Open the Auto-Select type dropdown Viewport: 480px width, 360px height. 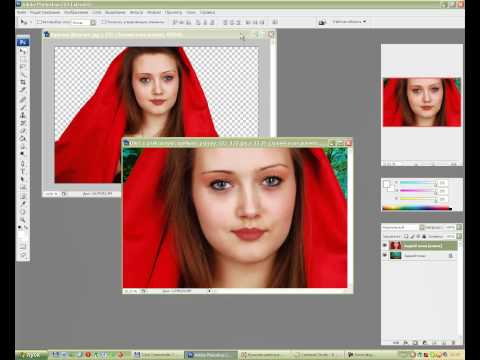pos(93,22)
